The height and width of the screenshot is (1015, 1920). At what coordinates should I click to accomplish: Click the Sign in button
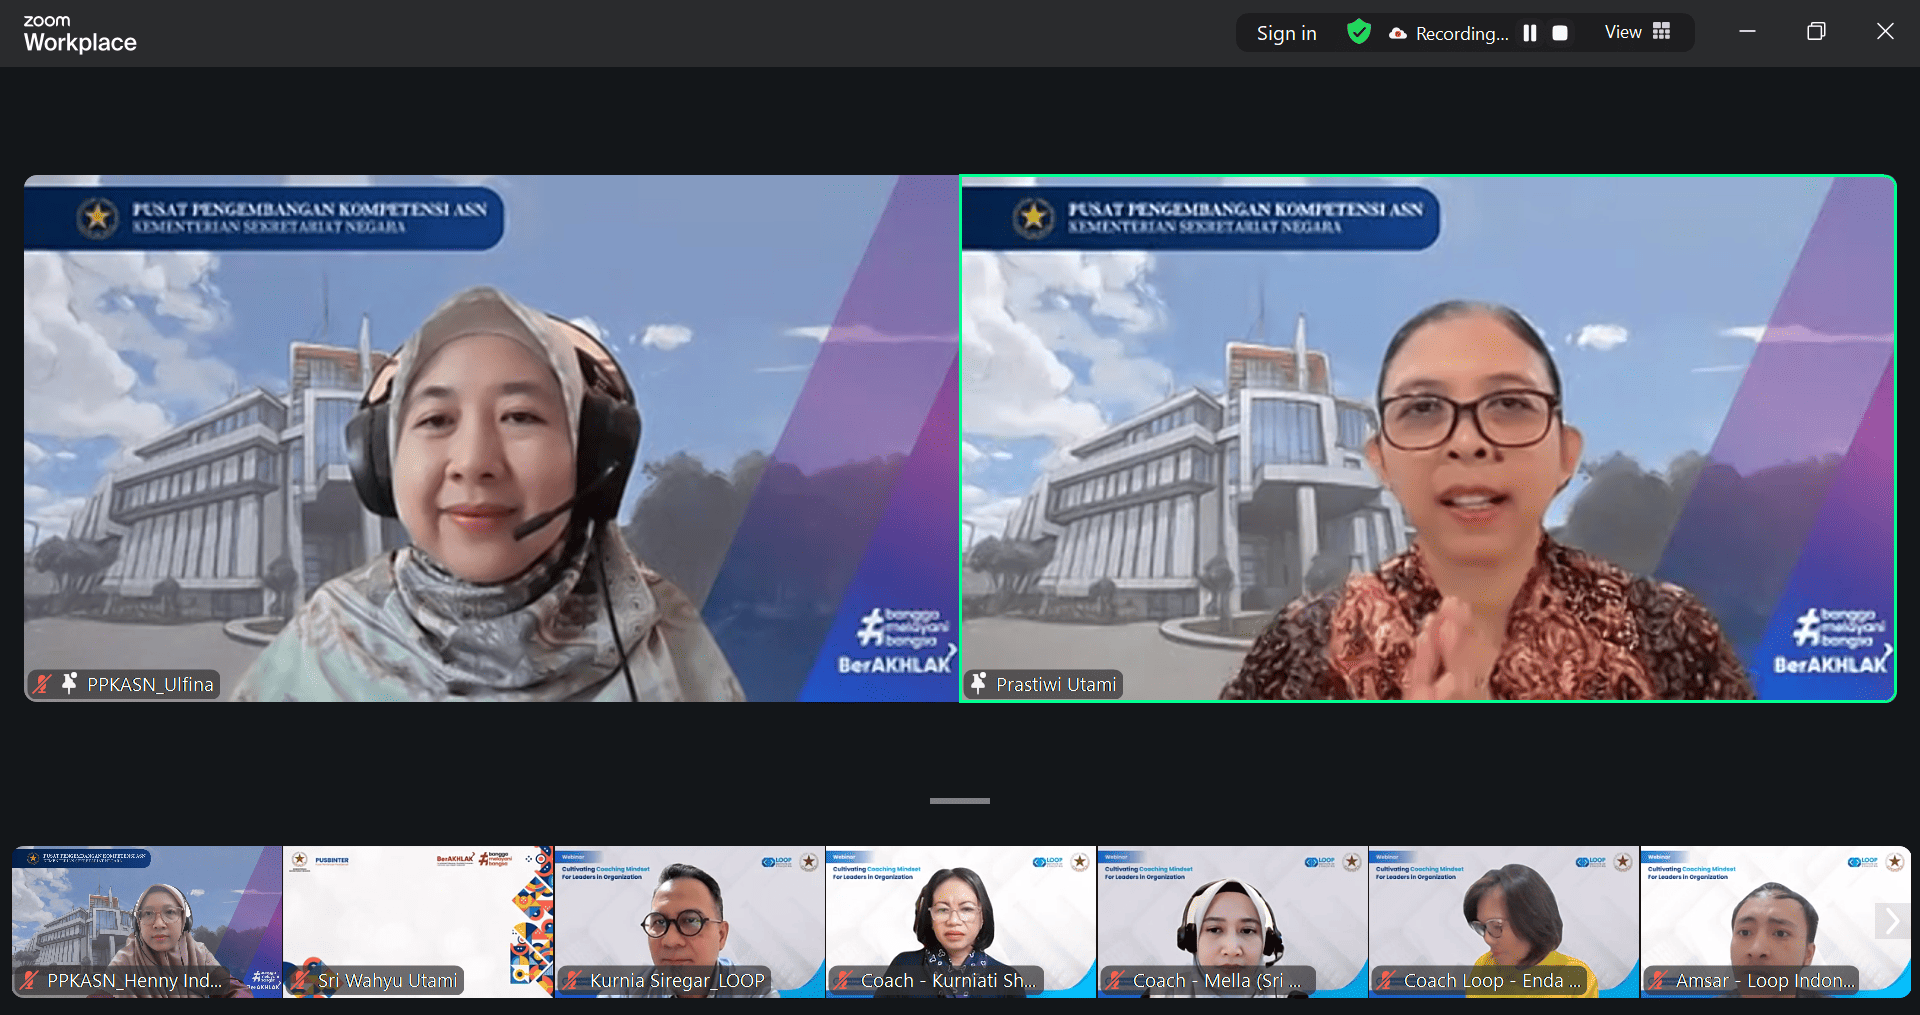coord(1286,33)
